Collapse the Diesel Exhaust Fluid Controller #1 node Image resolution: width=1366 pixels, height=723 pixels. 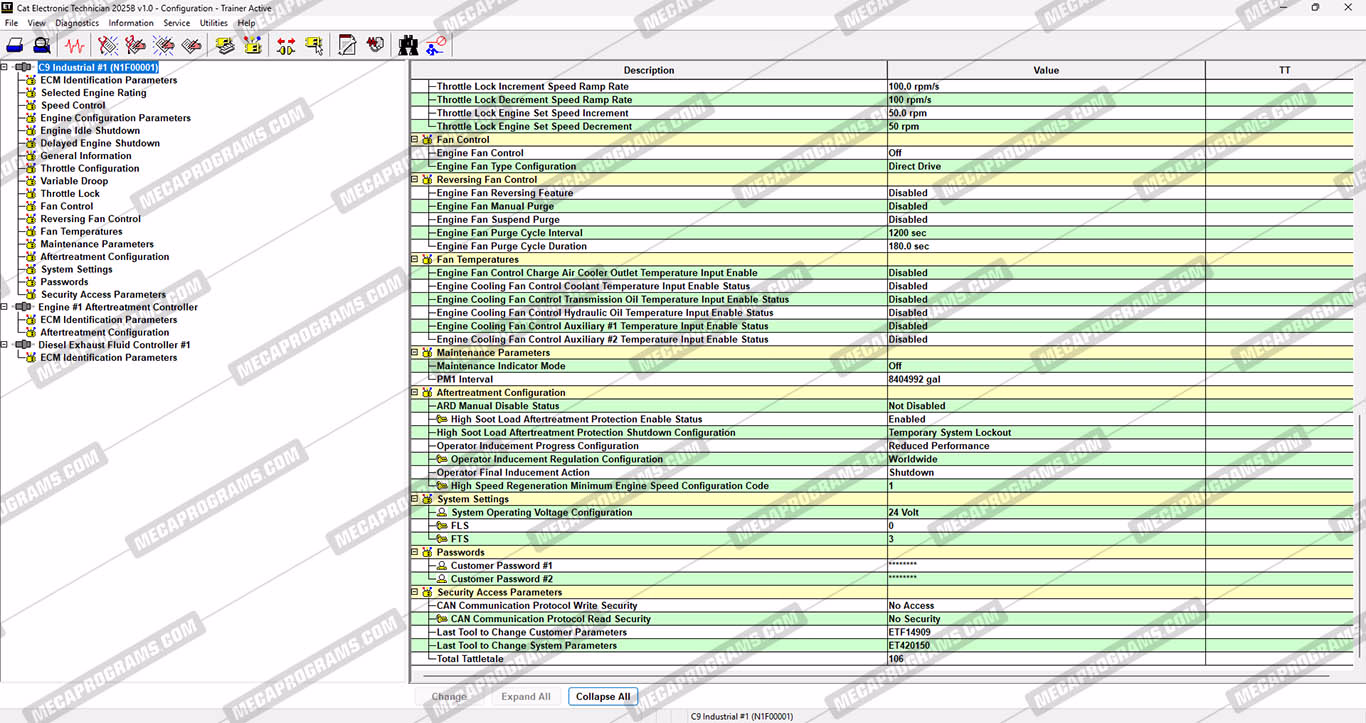click(5, 345)
